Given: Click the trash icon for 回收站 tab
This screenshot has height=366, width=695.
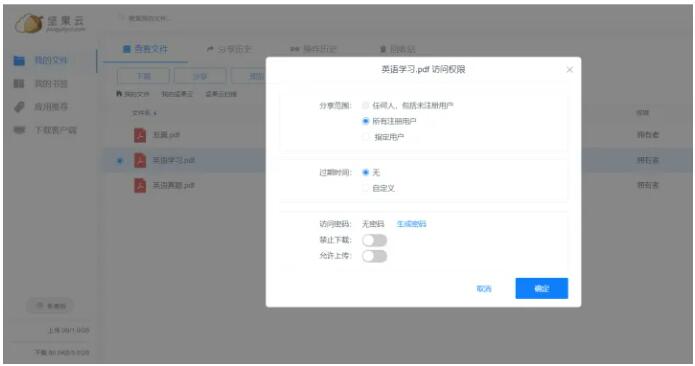Looking at the screenshot, I should 383,49.
